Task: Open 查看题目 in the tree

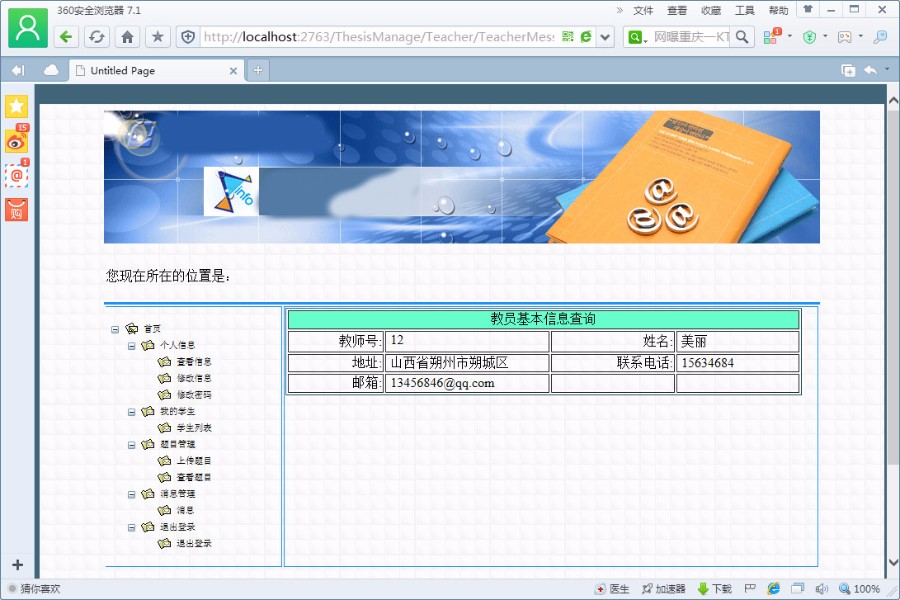Action: tap(193, 477)
